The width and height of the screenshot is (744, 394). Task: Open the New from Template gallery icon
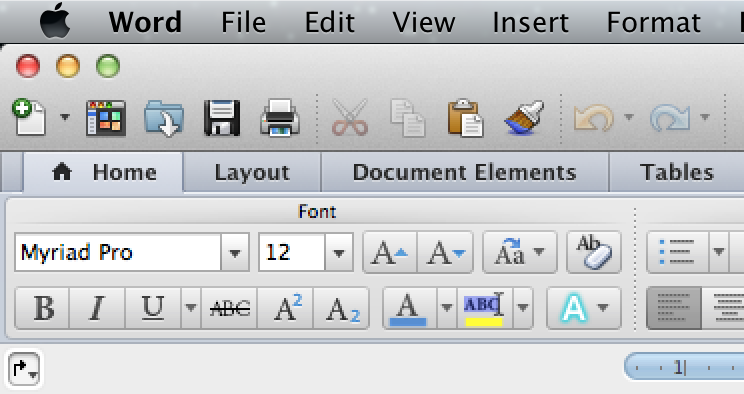click(x=106, y=118)
